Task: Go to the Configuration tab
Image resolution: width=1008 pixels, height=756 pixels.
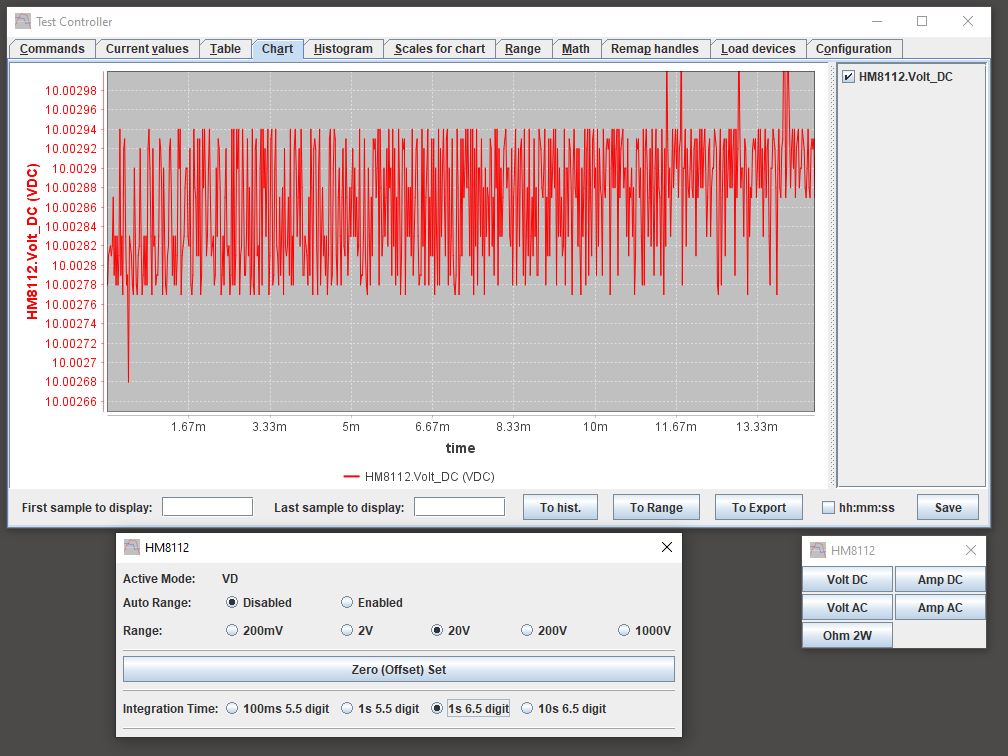Action: (853, 49)
